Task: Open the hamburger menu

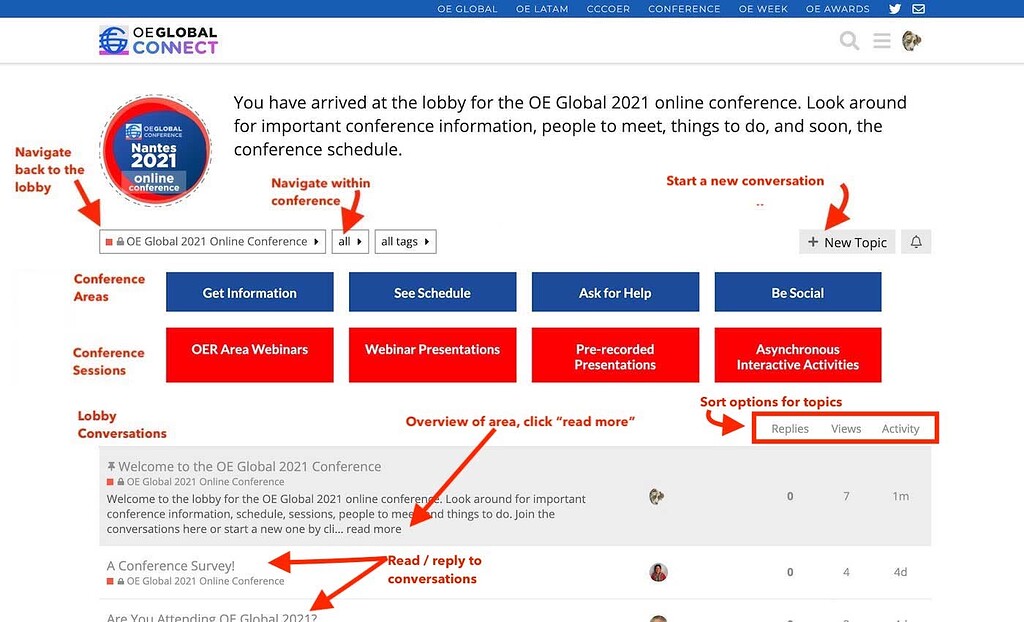Action: [x=880, y=41]
